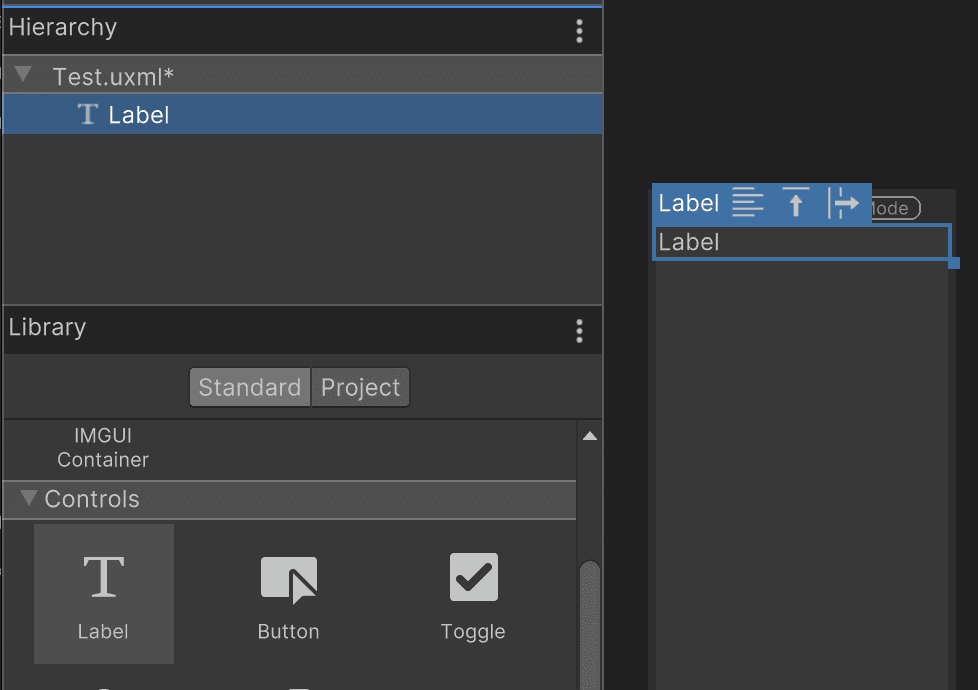This screenshot has width=978, height=690.
Task: Collapse the Test.uxml tree node
Action: coord(24,75)
